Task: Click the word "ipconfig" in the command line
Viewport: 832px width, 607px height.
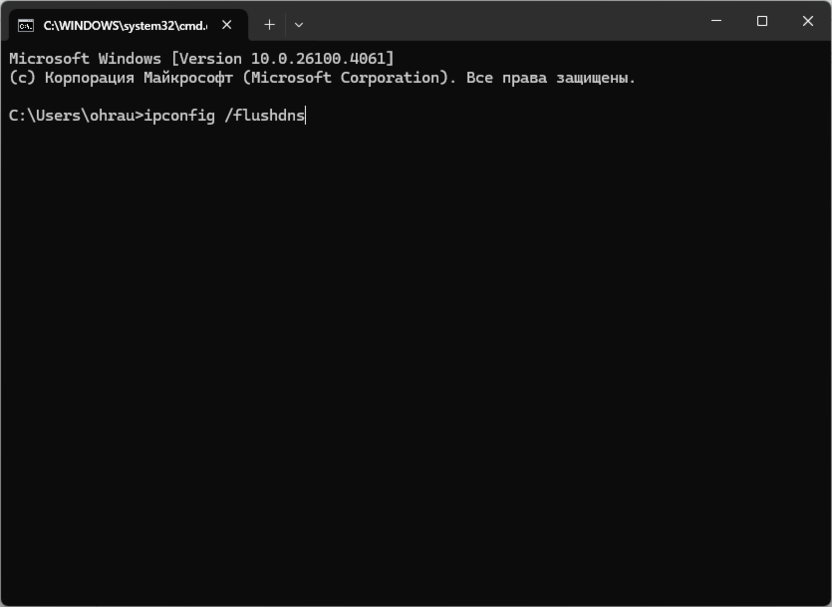Action: (x=178, y=115)
